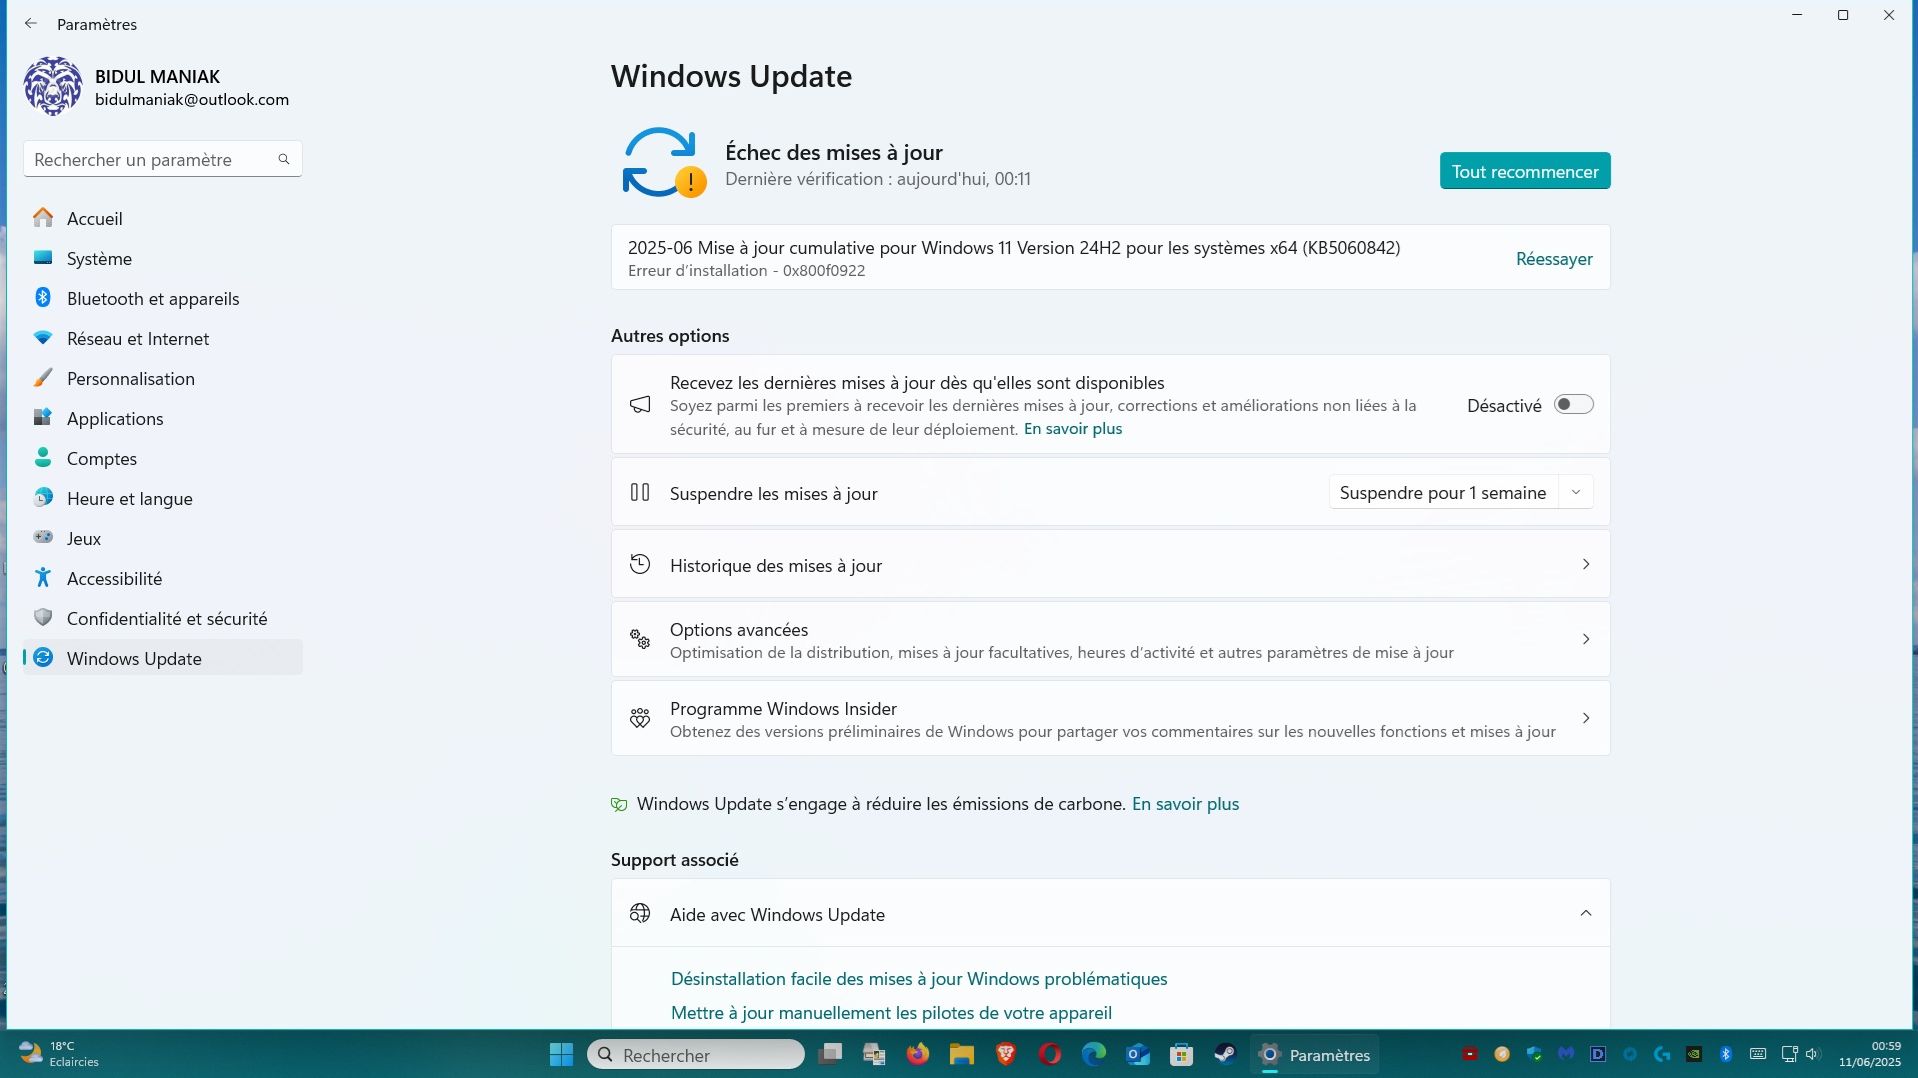Click the green leaf carbon icon
The width and height of the screenshot is (1918, 1078).
coord(619,804)
